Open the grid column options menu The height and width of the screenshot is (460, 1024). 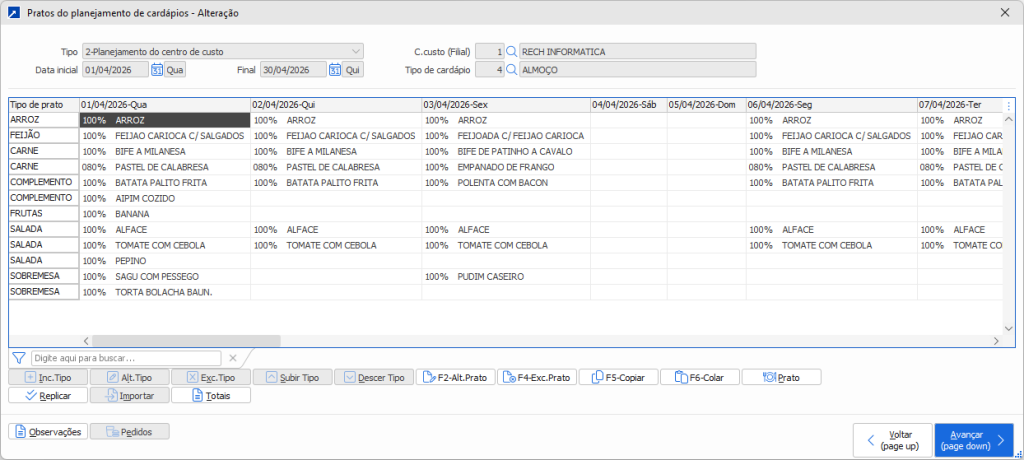(x=1008, y=105)
